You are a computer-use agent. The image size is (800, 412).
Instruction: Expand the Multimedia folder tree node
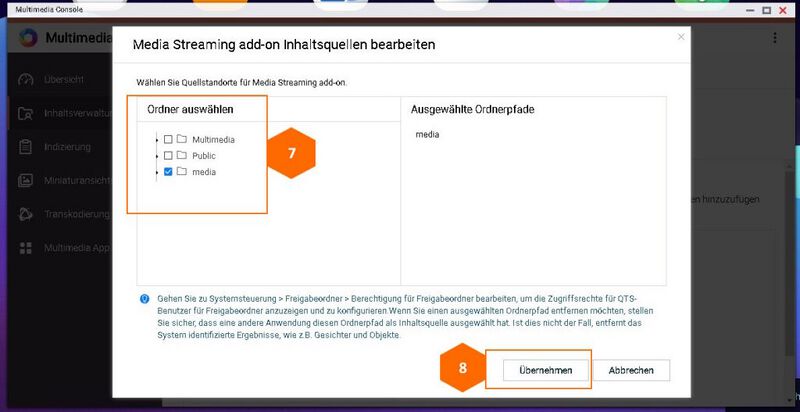(x=157, y=140)
